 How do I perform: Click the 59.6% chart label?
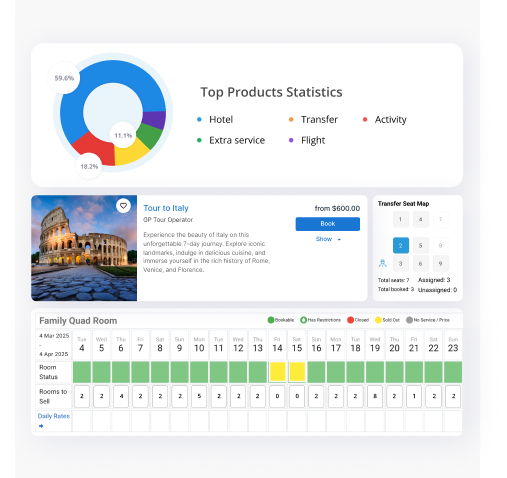coord(64,78)
